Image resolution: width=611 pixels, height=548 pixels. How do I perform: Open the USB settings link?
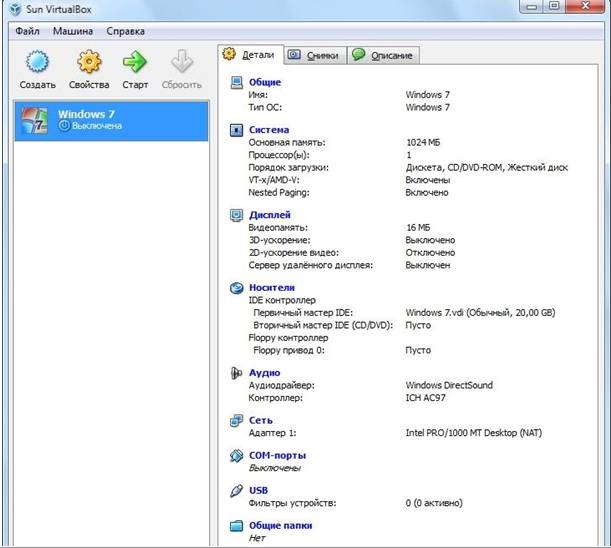click(x=258, y=491)
